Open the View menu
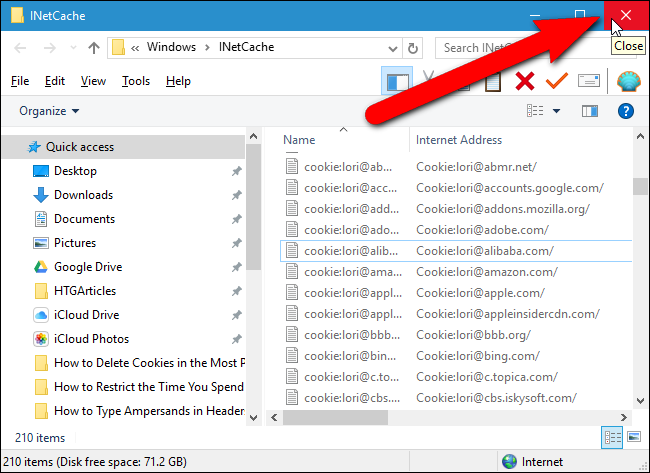The image size is (650, 473). (x=93, y=81)
